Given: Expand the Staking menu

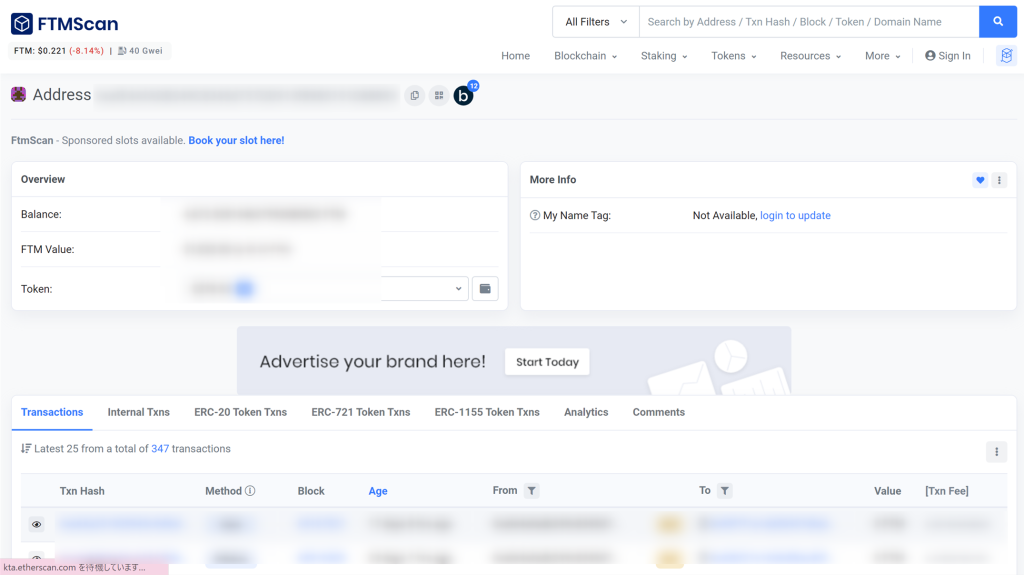Looking at the screenshot, I should pyautogui.click(x=664, y=56).
